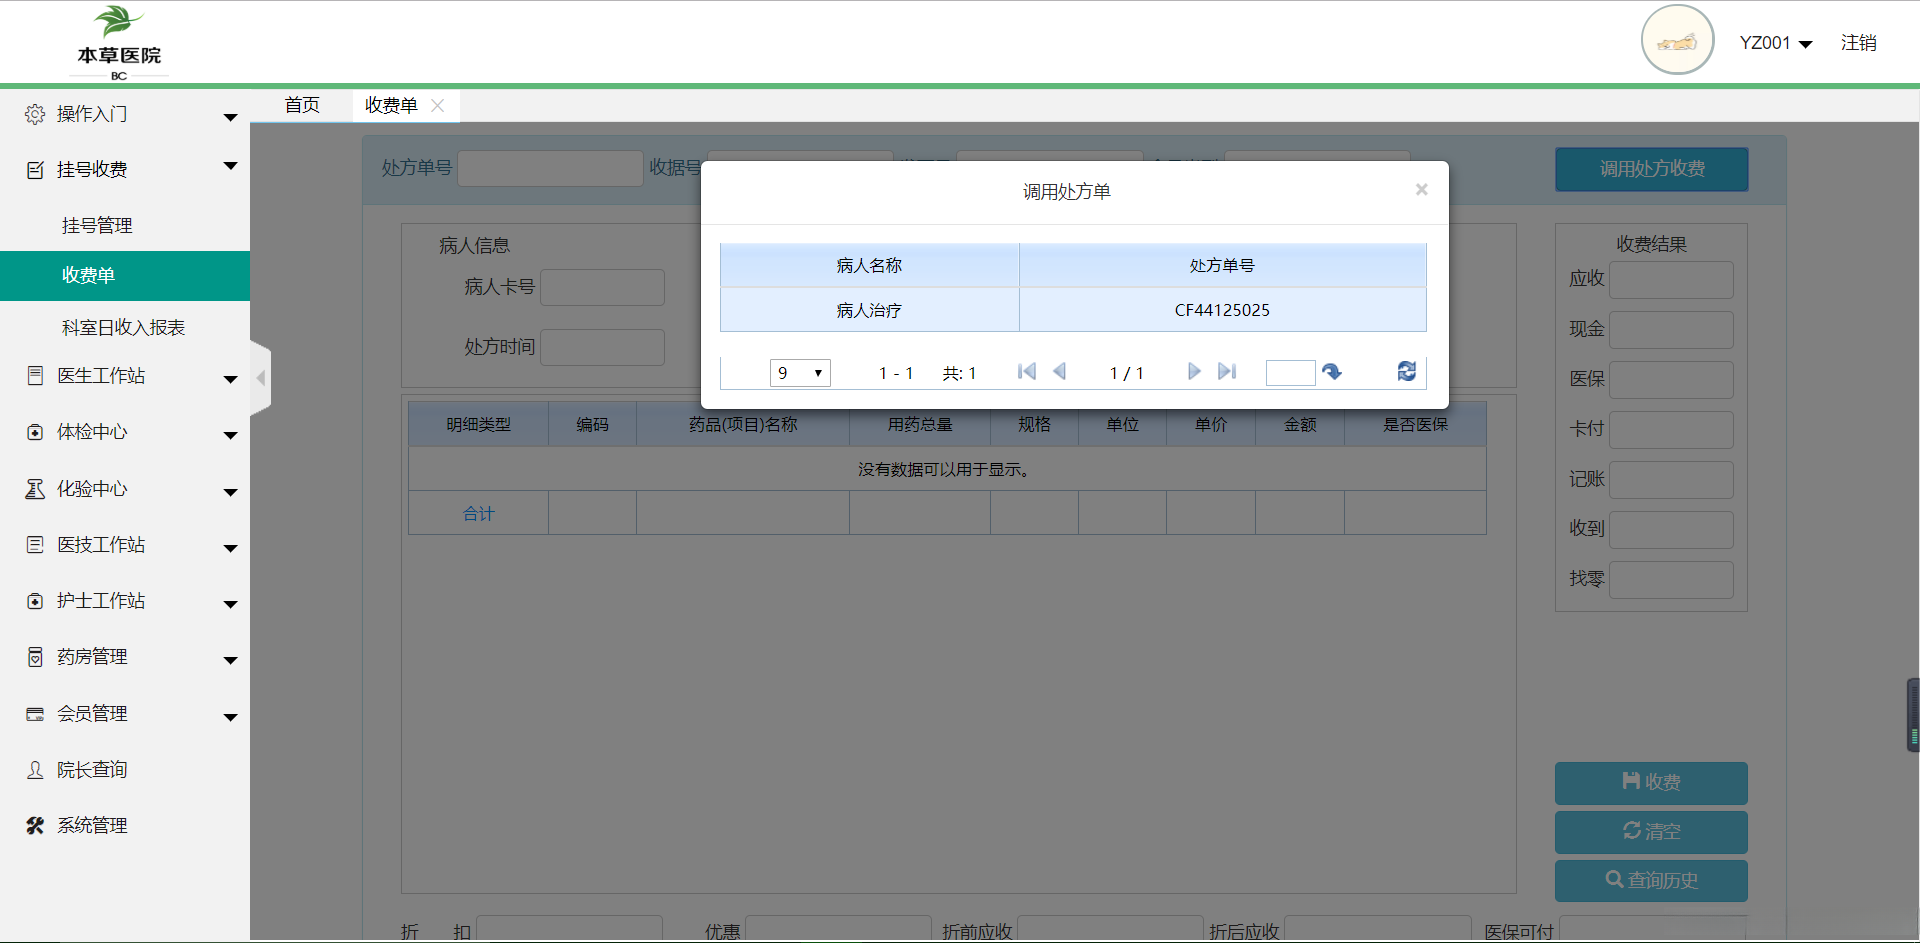Expand the 体检中心 menu arrow
1920x943 pixels.
click(230, 435)
